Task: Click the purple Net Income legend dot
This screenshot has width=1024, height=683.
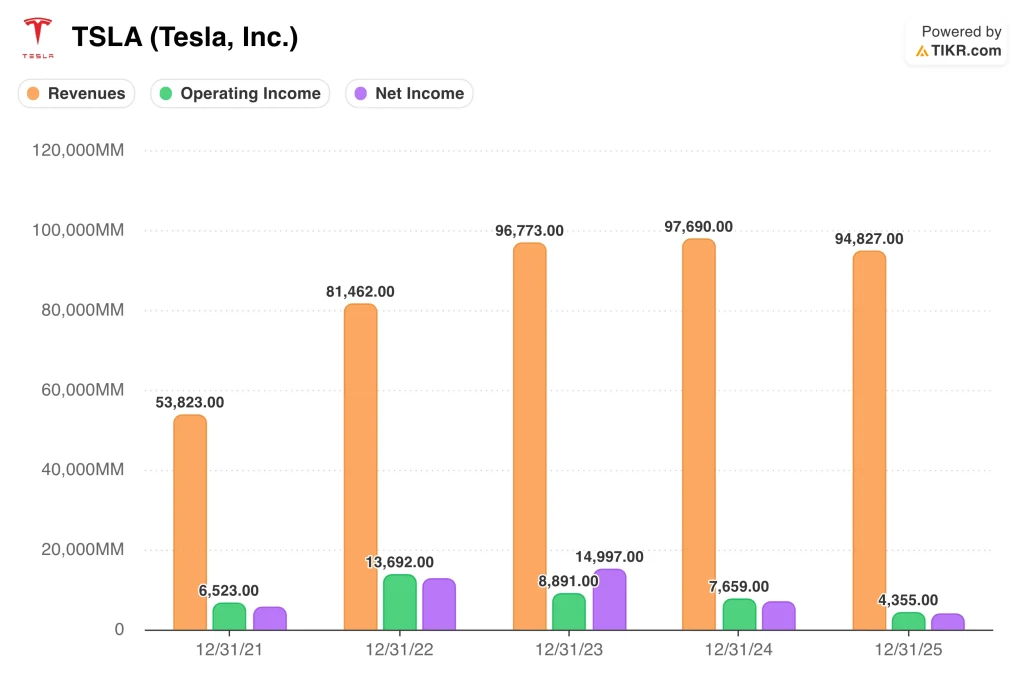Action: pyautogui.click(x=361, y=94)
